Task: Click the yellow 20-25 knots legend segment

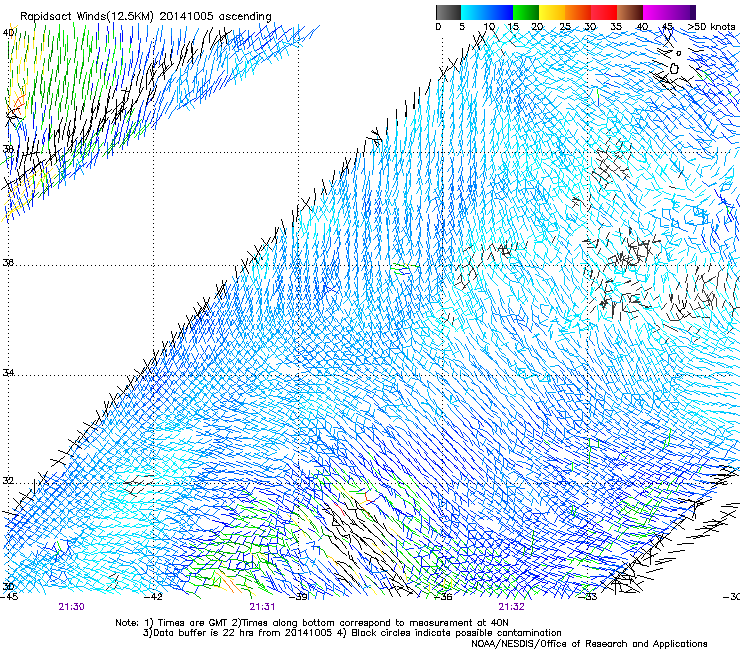Action: coord(552,12)
